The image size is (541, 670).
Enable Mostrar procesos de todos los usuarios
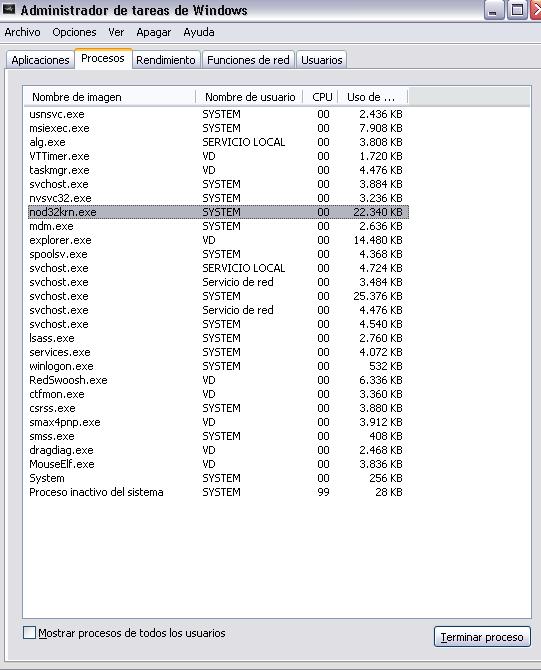29,633
